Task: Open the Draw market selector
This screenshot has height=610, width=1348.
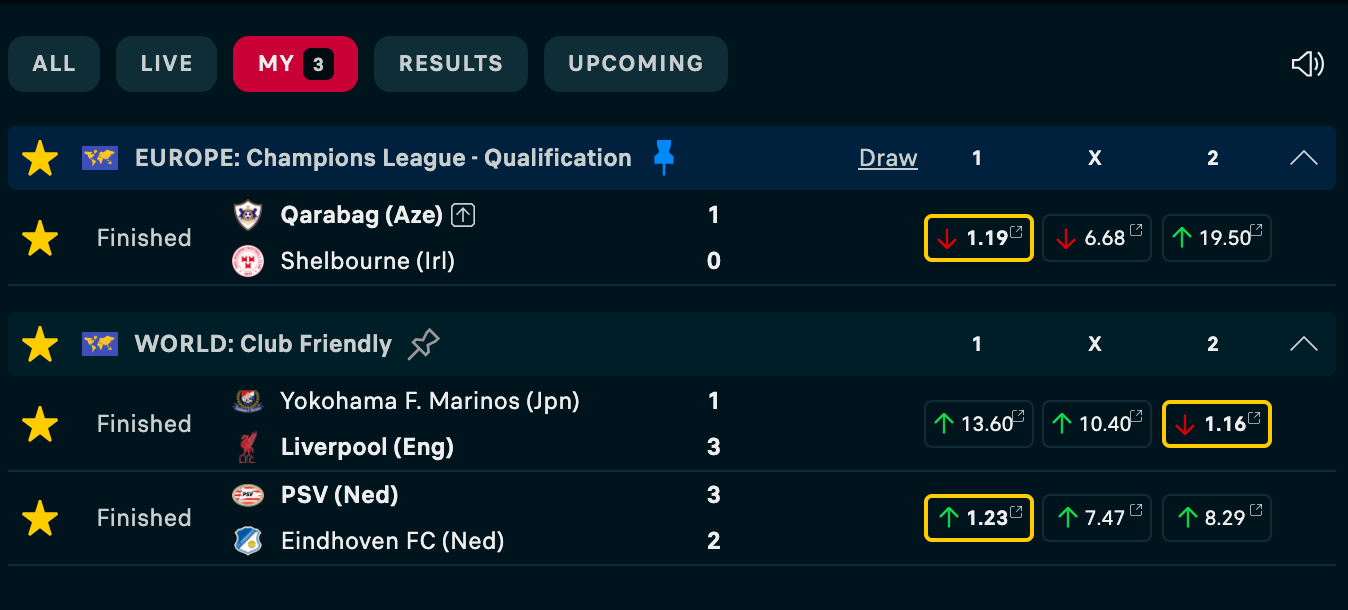Action: [x=887, y=158]
